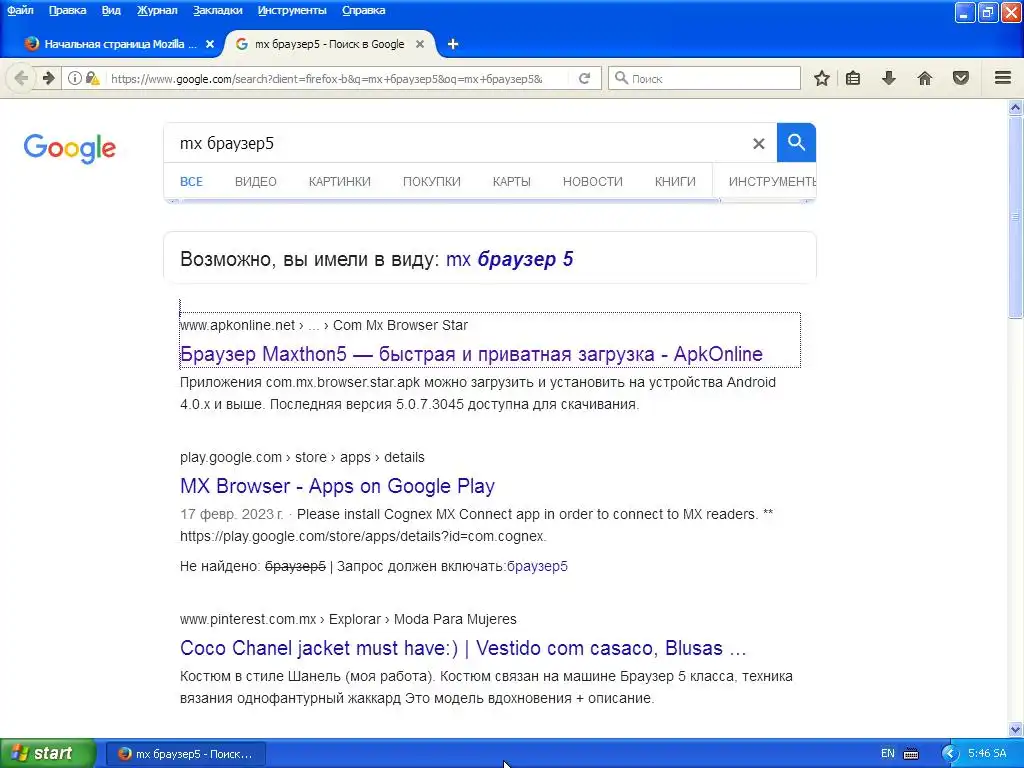This screenshot has width=1024, height=768.
Task: Go forward with the forward arrow button
Action: [48, 78]
